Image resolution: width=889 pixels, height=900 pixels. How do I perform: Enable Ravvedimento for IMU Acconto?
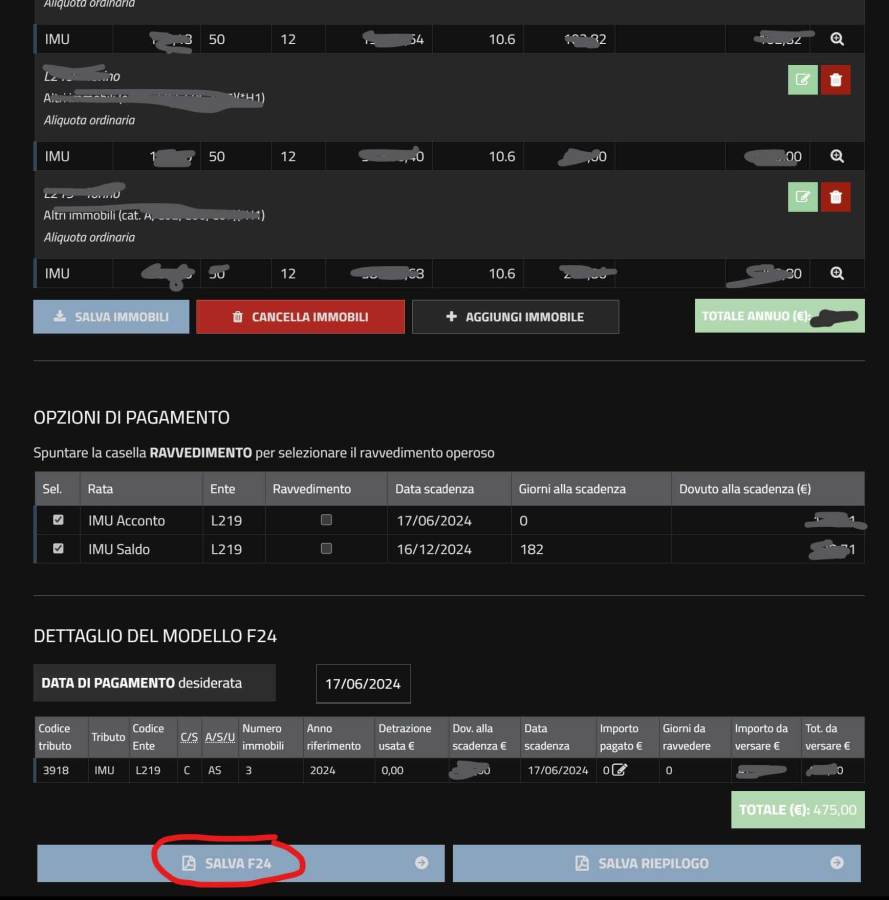326,520
